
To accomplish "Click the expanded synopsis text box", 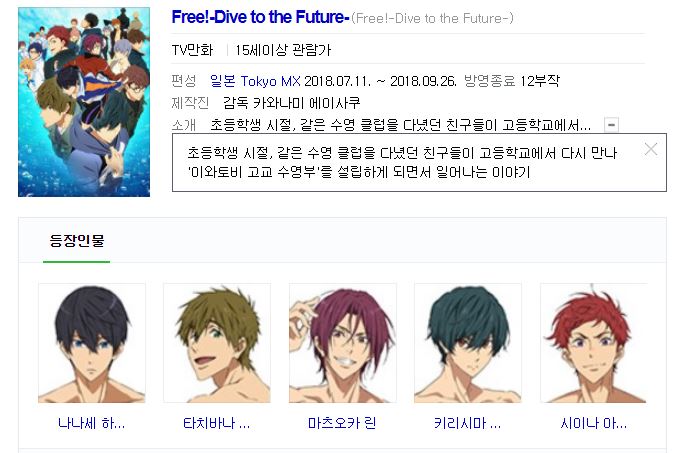I will point(419,163).
